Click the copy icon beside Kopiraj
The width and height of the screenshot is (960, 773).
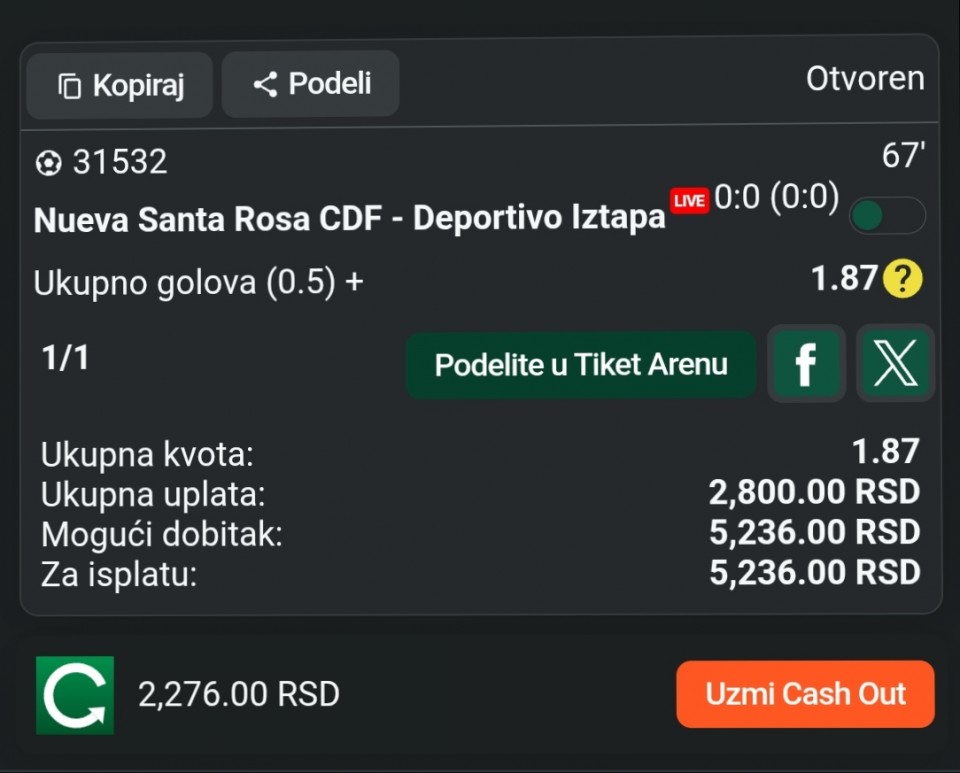tap(69, 87)
